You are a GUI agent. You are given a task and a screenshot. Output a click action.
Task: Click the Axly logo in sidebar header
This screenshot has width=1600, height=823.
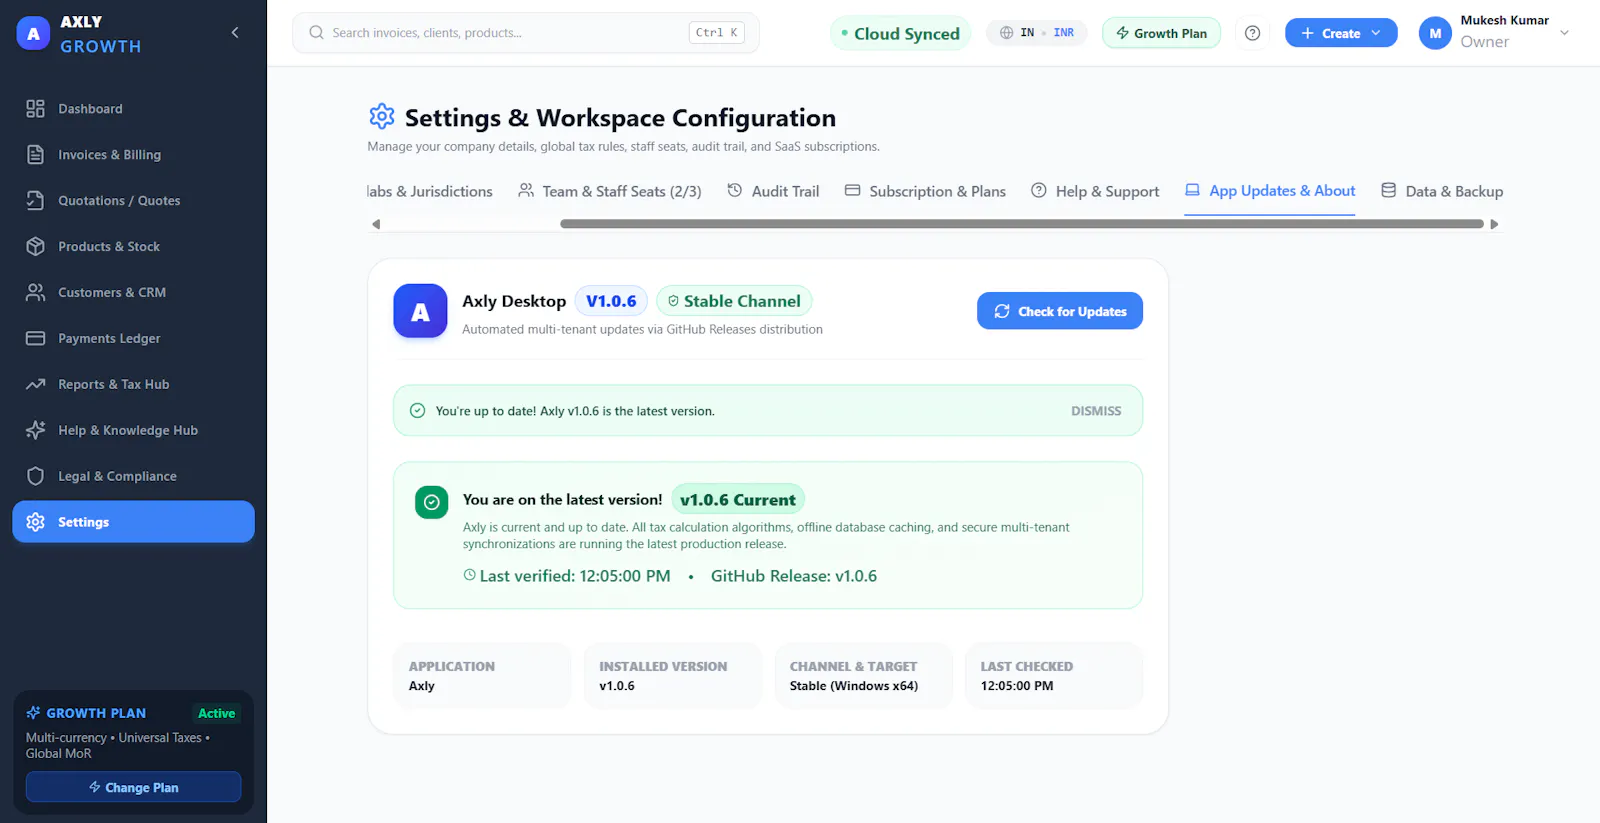coord(33,33)
